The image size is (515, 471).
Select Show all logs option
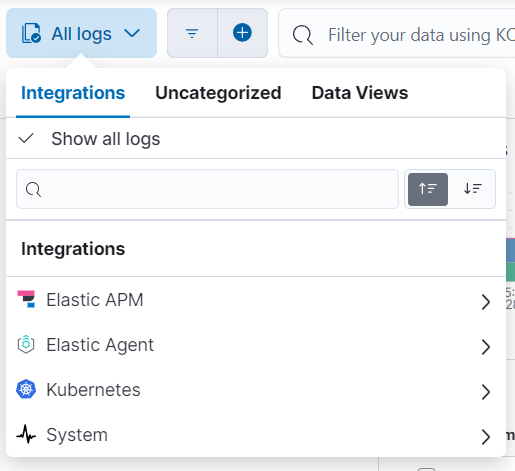coord(256,139)
